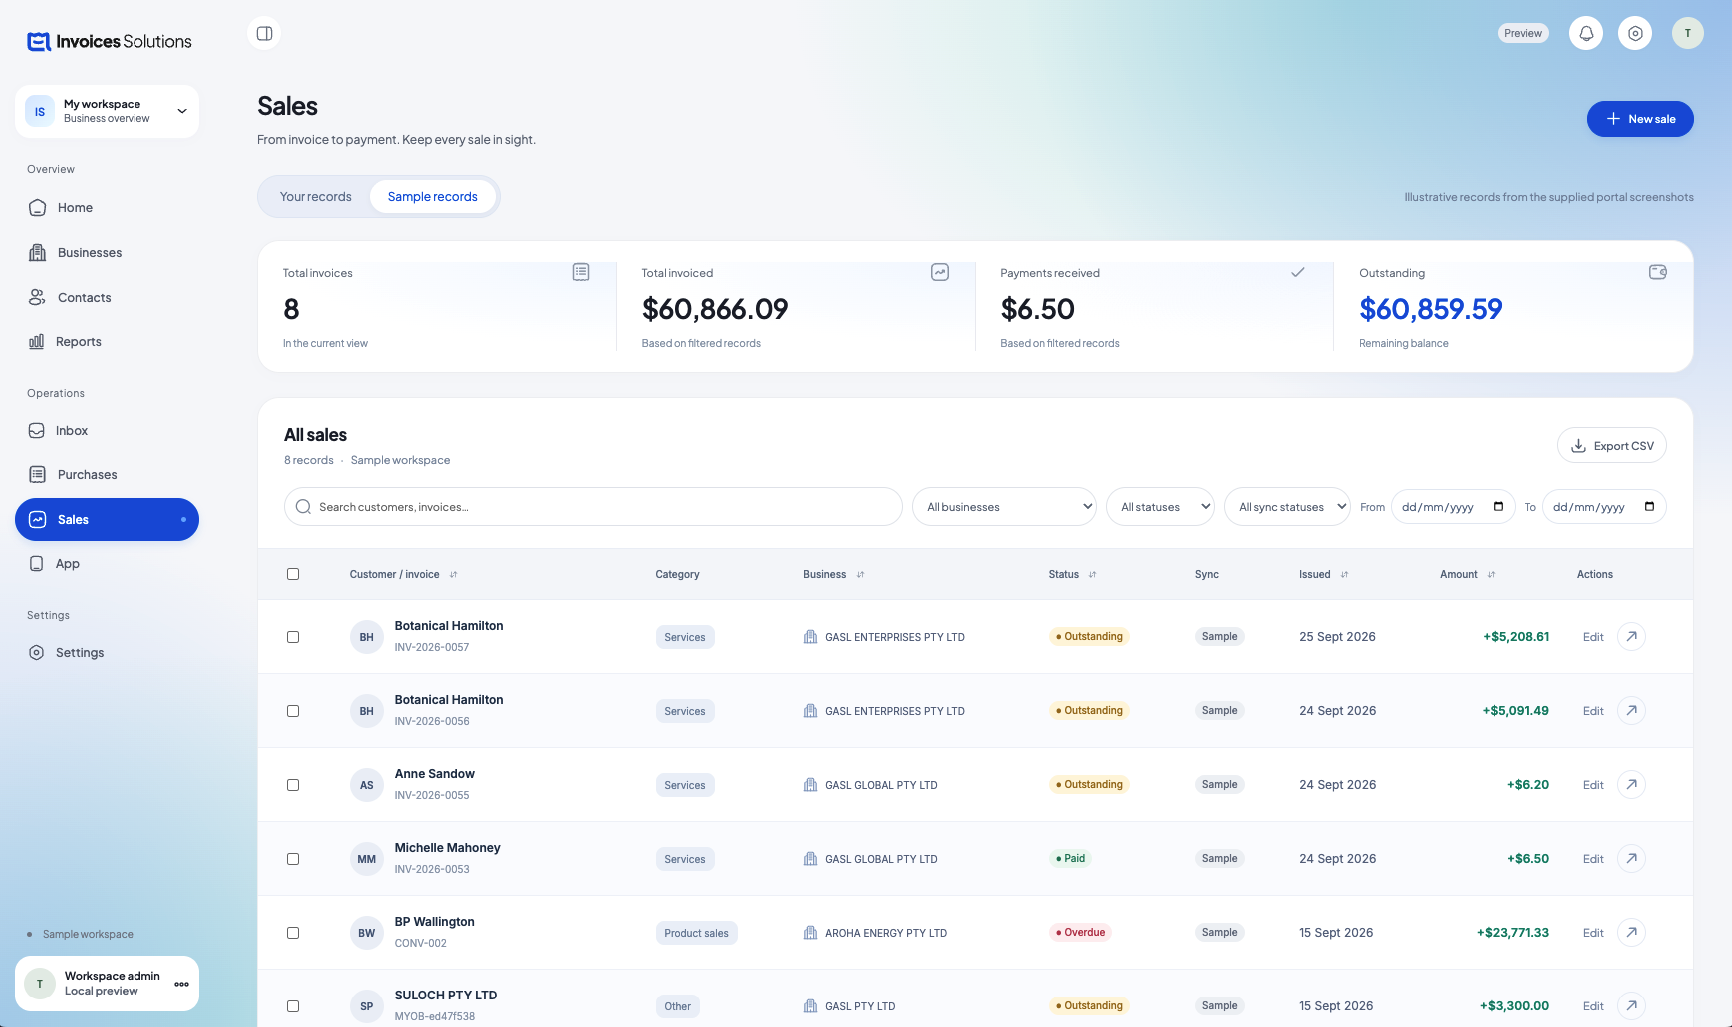Sort by Status column arrows
The height and width of the screenshot is (1027, 1732).
(1093, 574)
